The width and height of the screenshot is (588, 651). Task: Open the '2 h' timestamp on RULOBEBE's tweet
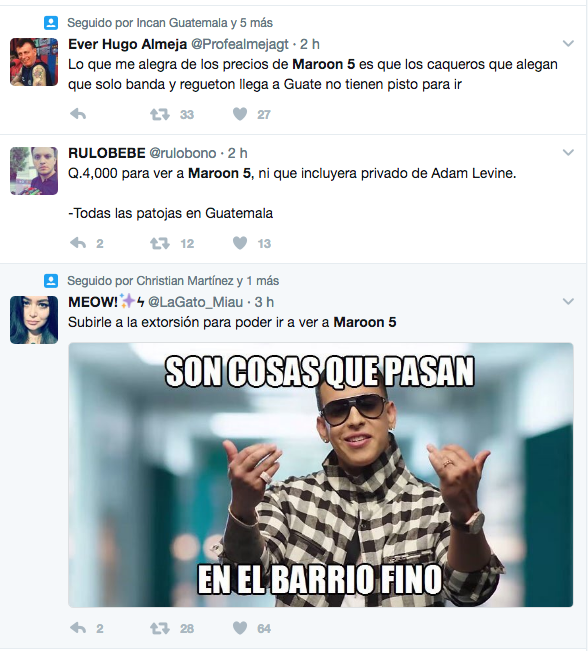coord(238,153)
